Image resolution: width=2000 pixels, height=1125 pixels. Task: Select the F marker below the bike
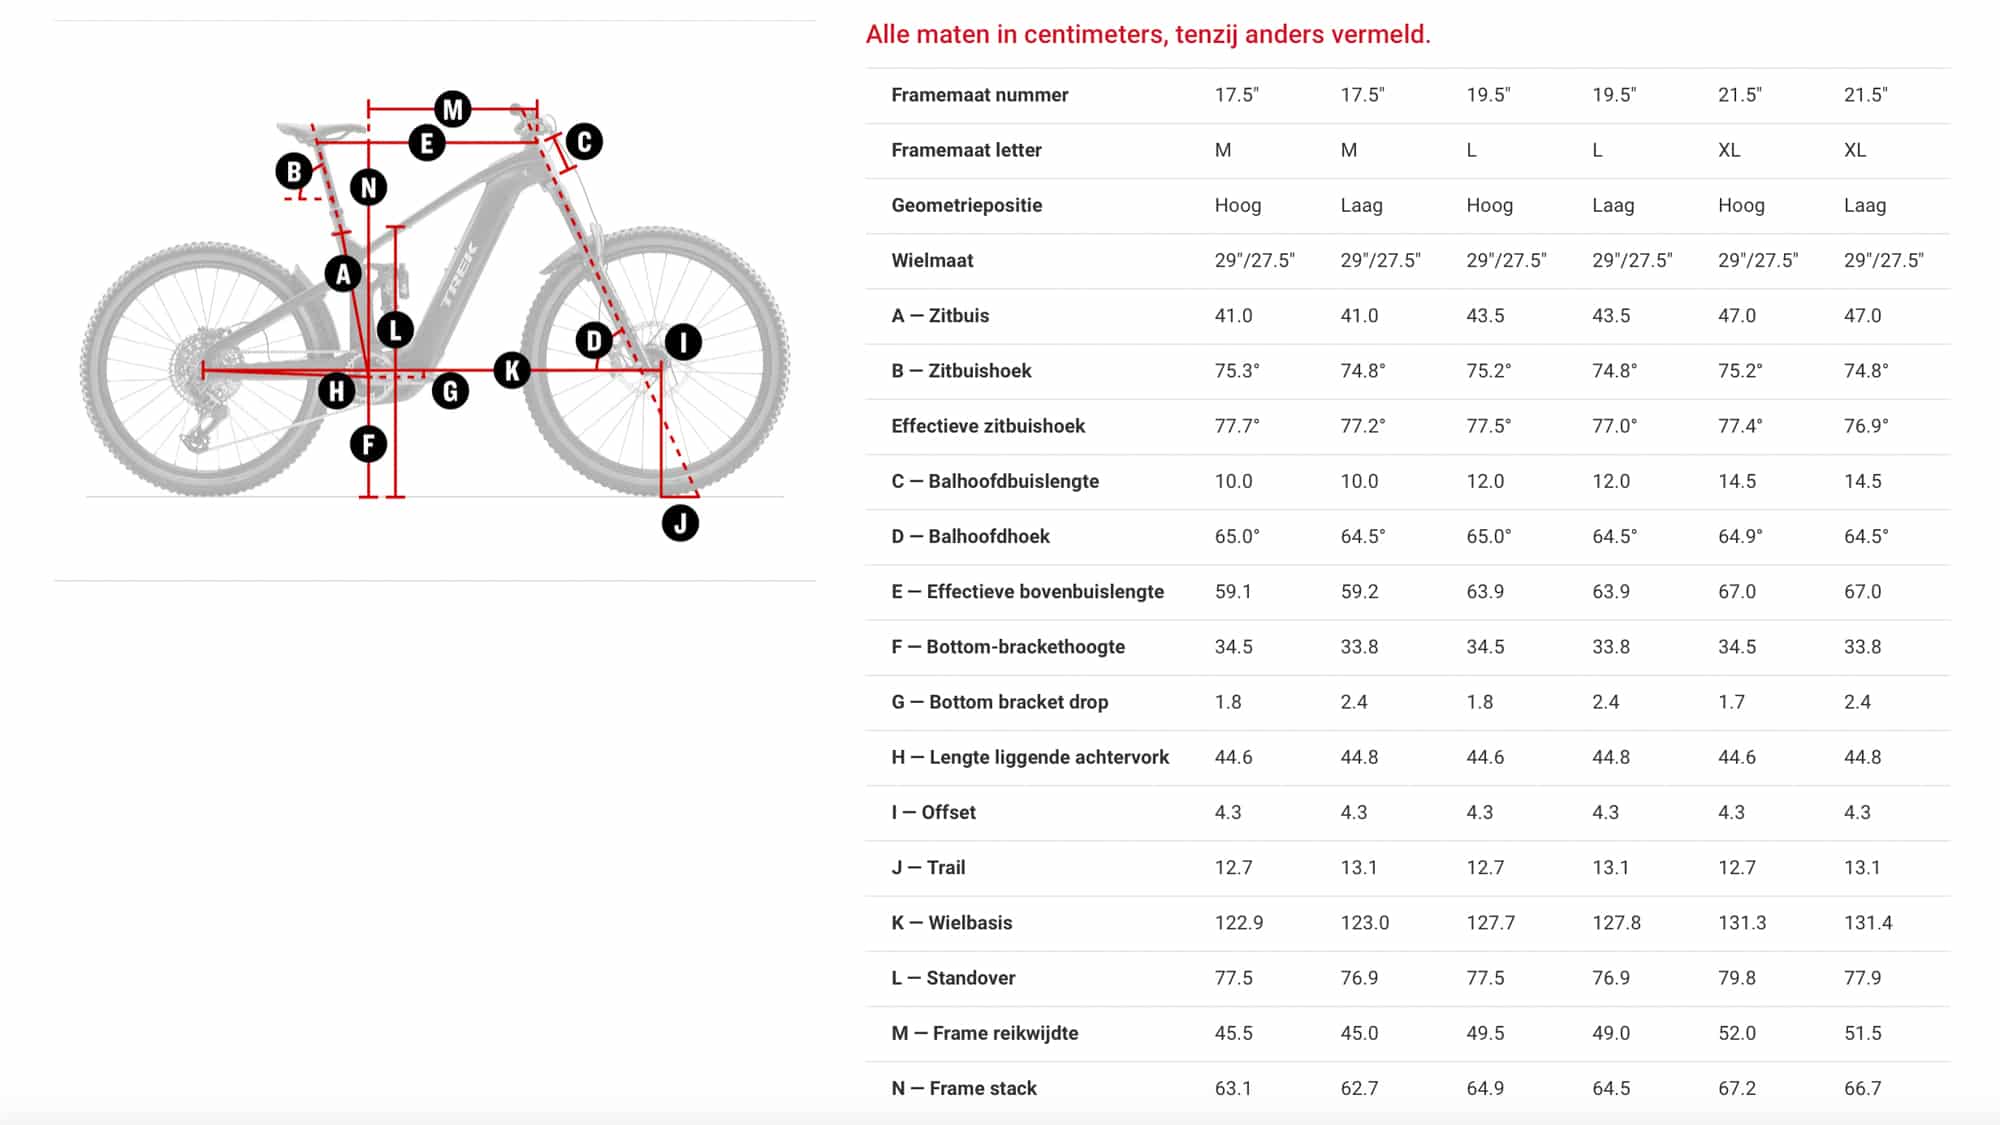tap(368, 444)
